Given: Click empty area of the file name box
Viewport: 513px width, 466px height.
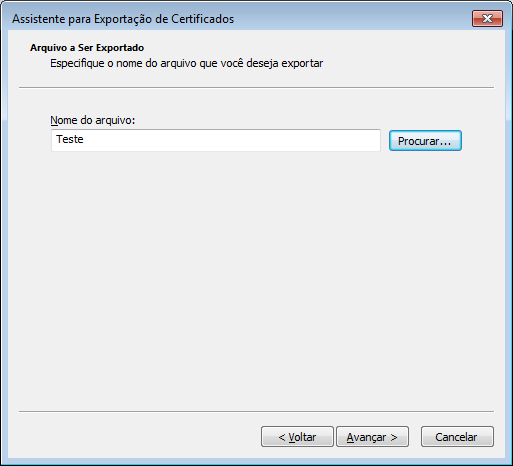Looking at the screenshot, I should point(233,140).
